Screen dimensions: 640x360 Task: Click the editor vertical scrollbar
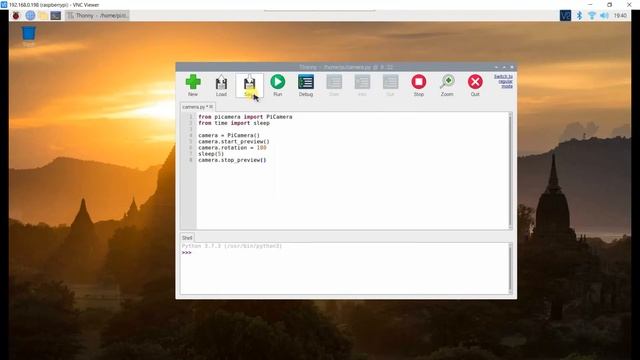pyautogui.click(x=510, y=171)
